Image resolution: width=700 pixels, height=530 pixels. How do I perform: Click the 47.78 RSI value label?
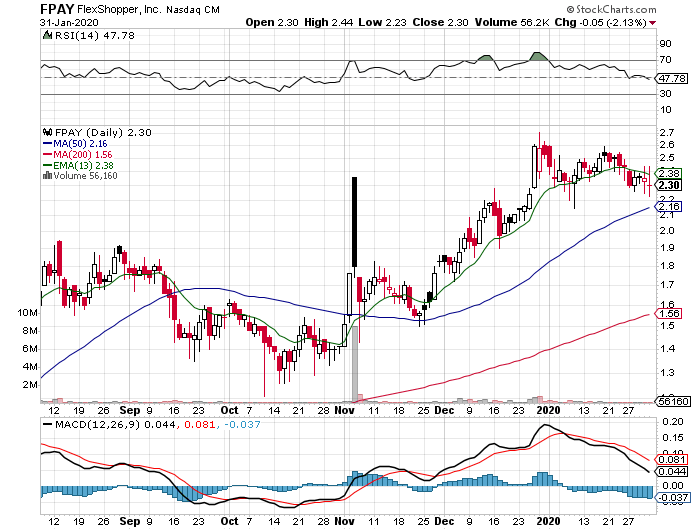669,77
